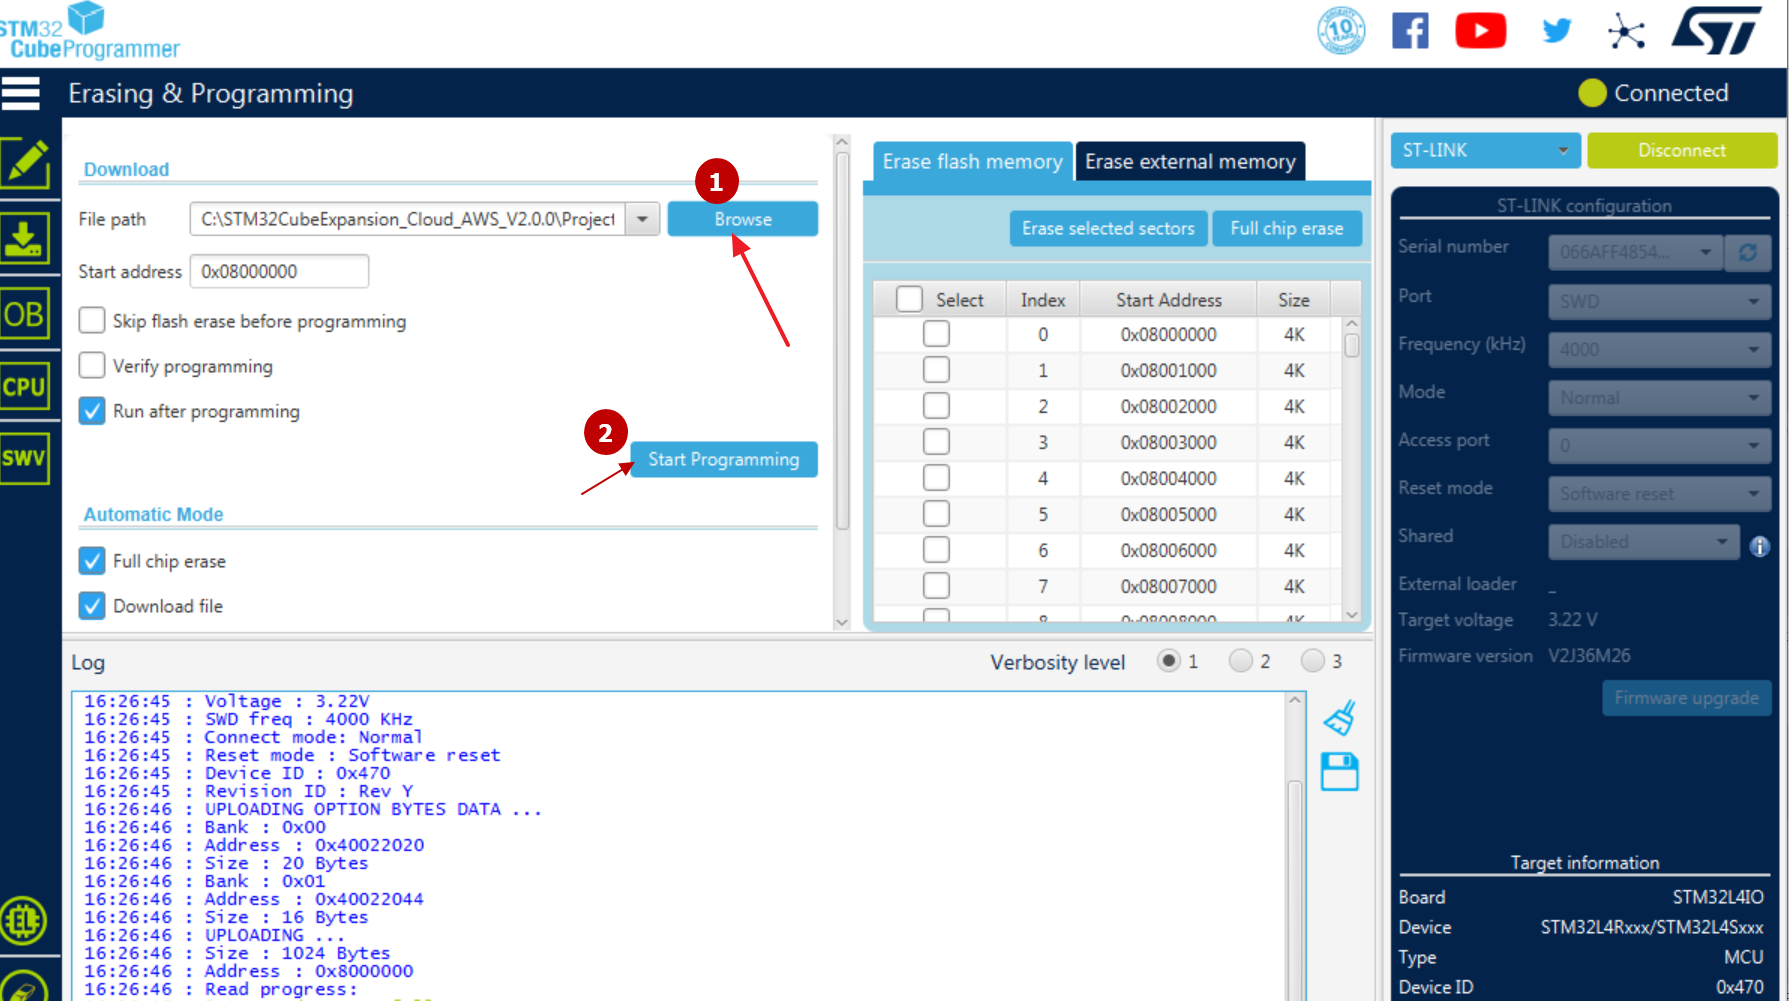Open the Mode Normal dropdown

[x=1659, y=397]
